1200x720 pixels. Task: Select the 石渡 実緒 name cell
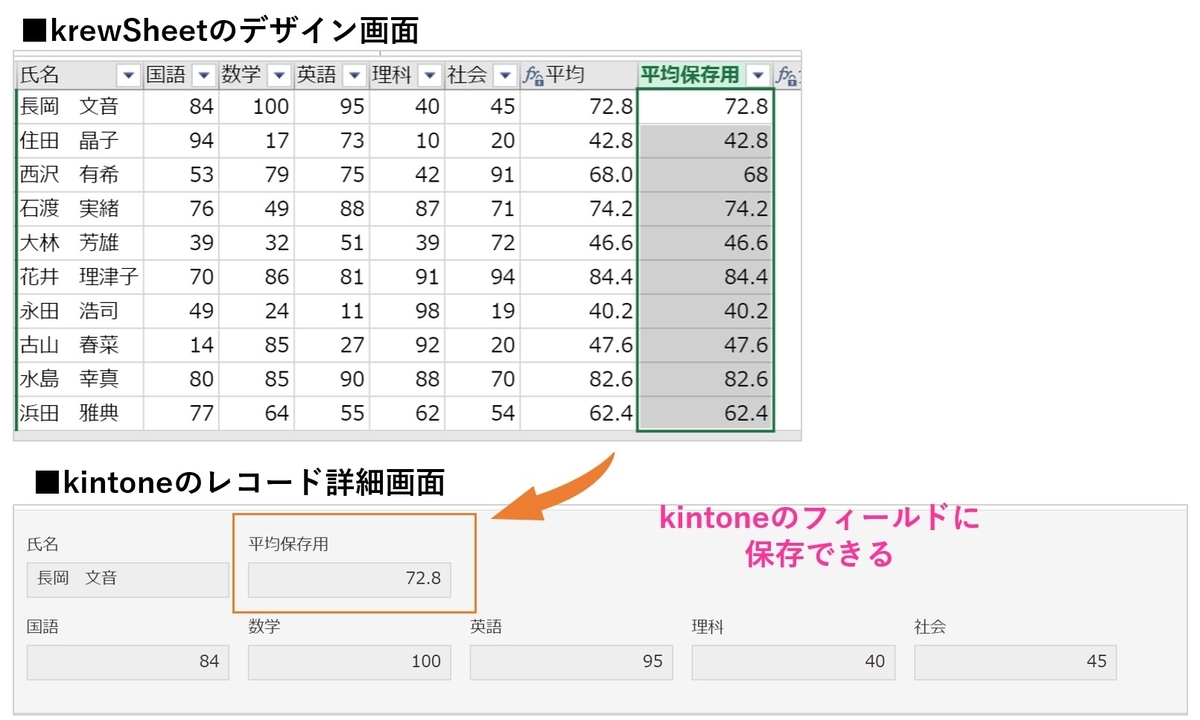(80, 209)
